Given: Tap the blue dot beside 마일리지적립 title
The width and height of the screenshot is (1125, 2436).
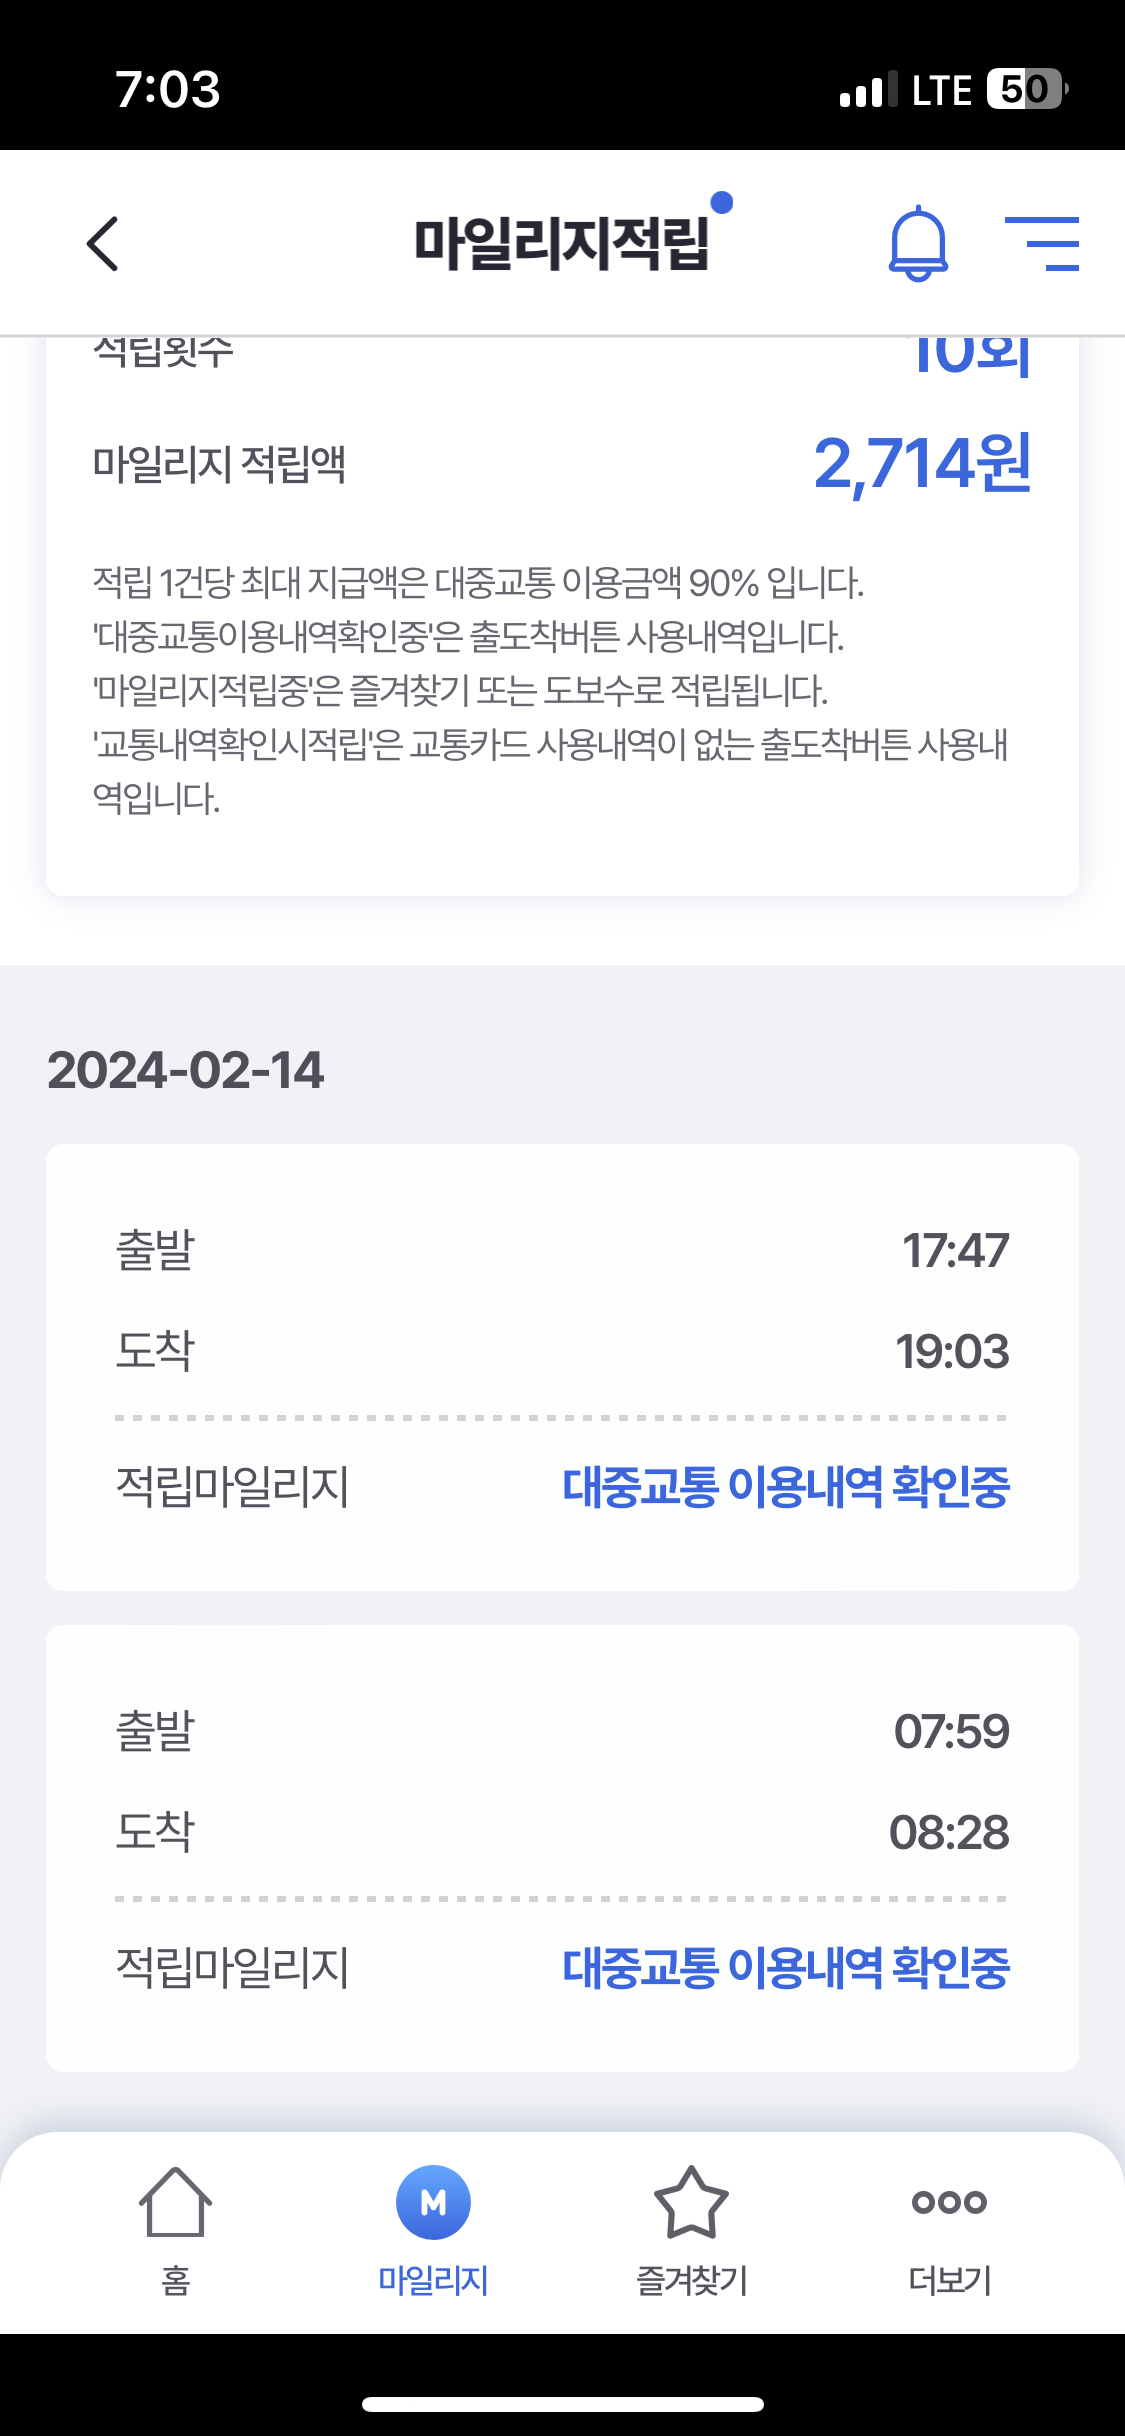Looking at the screenshot, I should 721,203.
